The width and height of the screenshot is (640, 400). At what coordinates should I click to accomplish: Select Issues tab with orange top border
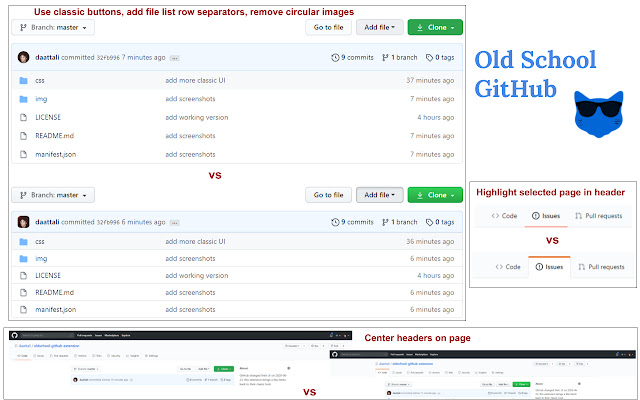tap(549, 267)
